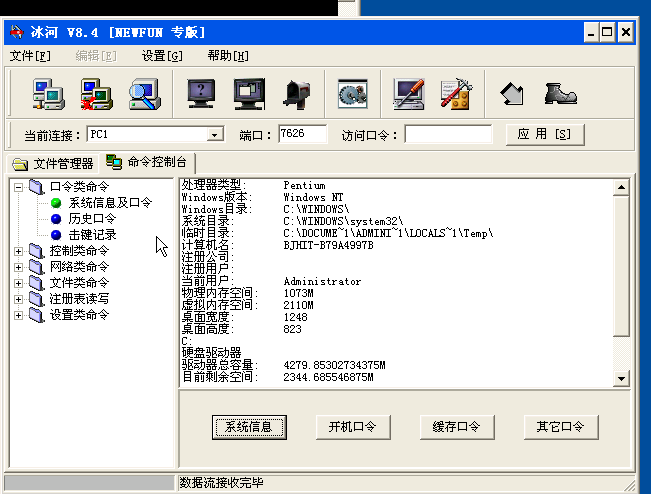Click the 其它口令 button
Viewport: 651px width, 494px height.
click(x=561, y=427)
